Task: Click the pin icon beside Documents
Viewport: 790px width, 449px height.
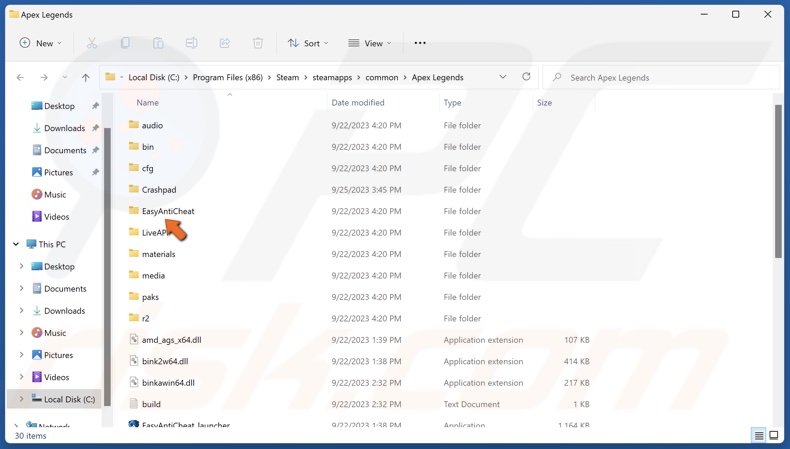Action: point(95,150)
